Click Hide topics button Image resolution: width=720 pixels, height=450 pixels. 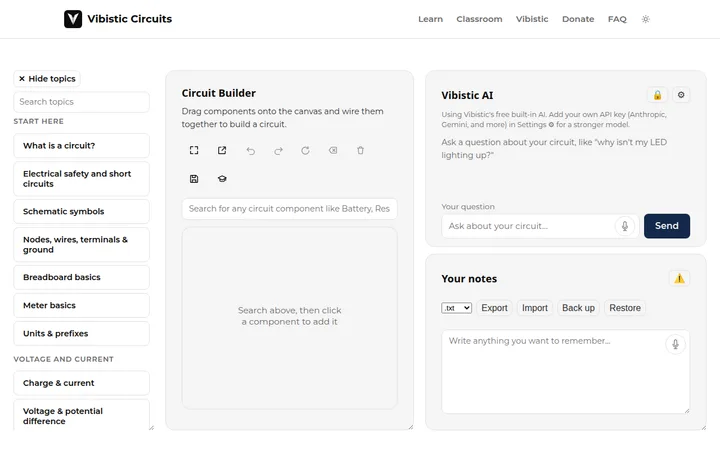[47, 79]
